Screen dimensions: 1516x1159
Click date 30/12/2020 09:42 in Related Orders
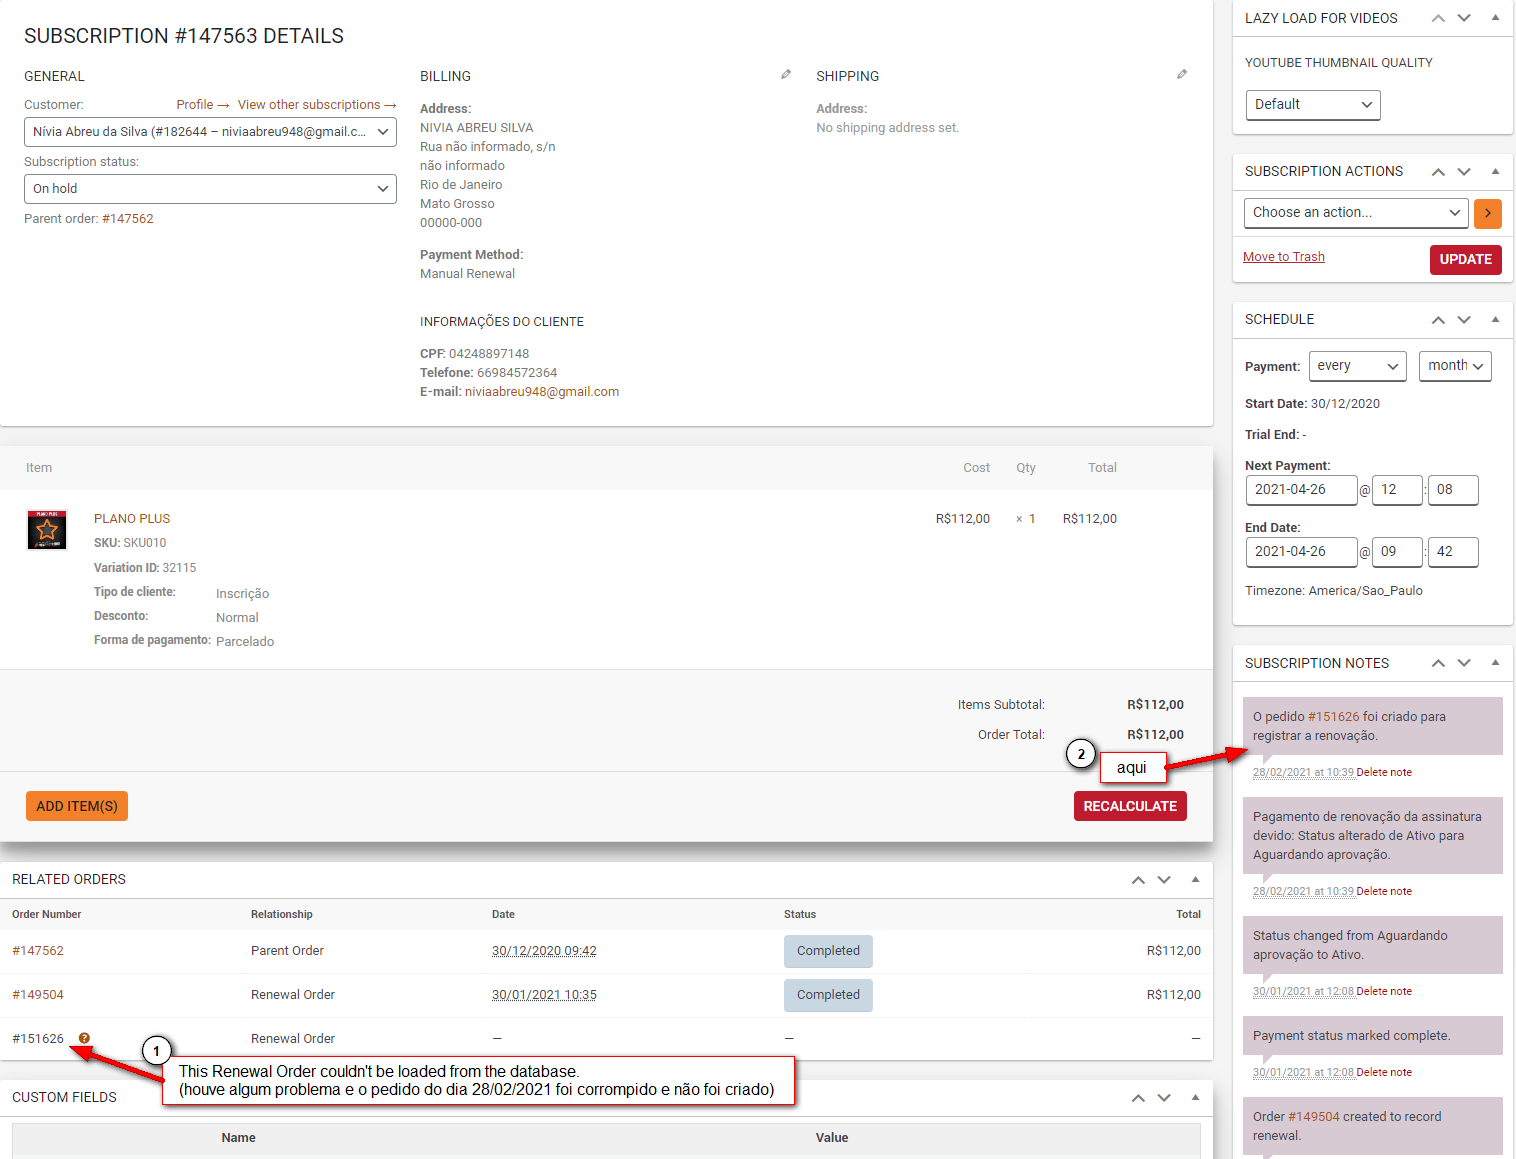click(x=544, y=951)
